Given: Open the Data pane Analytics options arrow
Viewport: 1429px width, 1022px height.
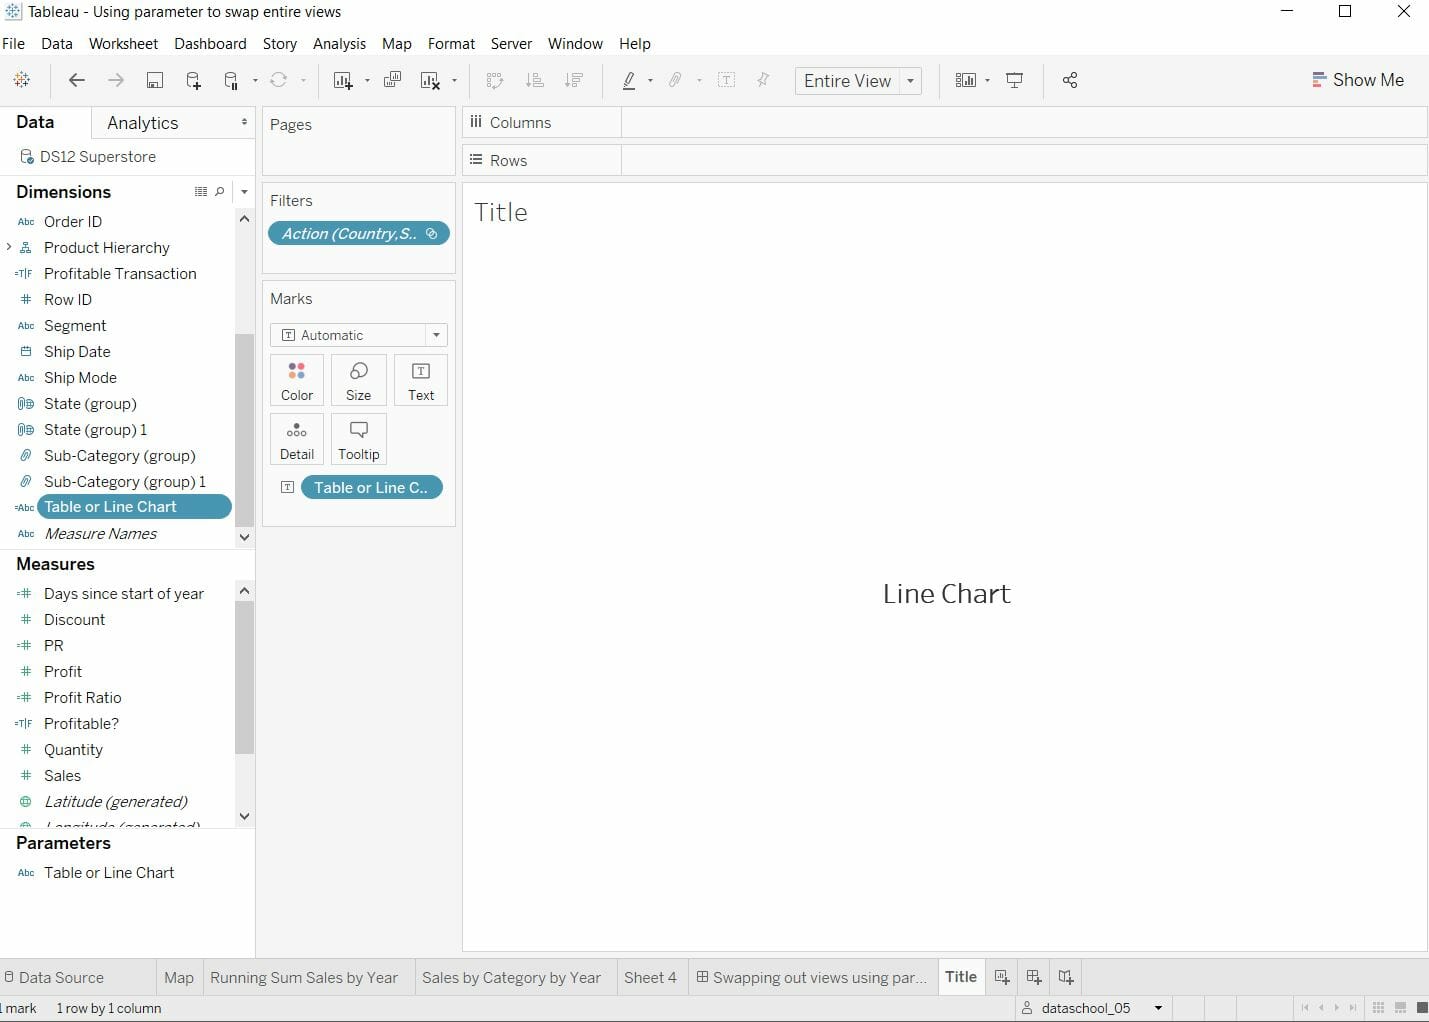Looking at the screenshot, I should coord(244,122).
